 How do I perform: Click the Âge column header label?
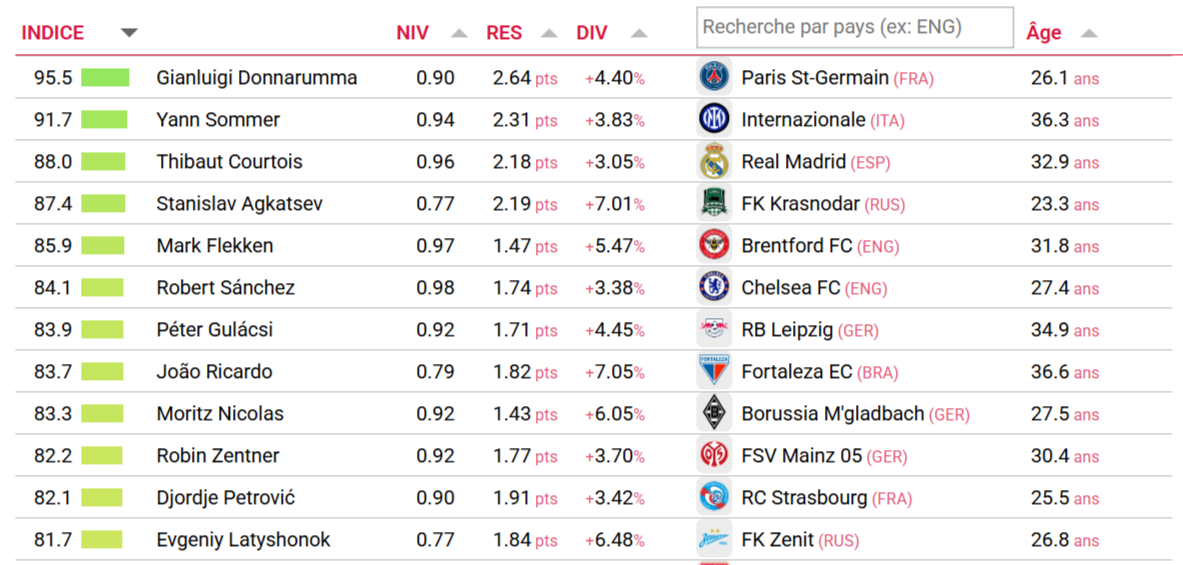coord(1043,33)
